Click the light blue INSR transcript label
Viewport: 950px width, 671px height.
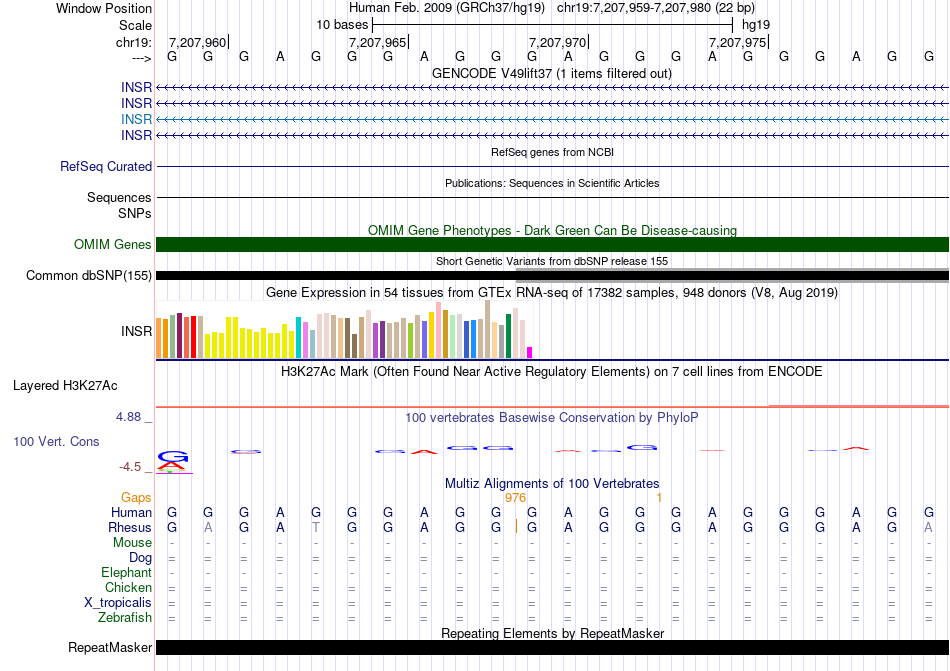(136, 119)
